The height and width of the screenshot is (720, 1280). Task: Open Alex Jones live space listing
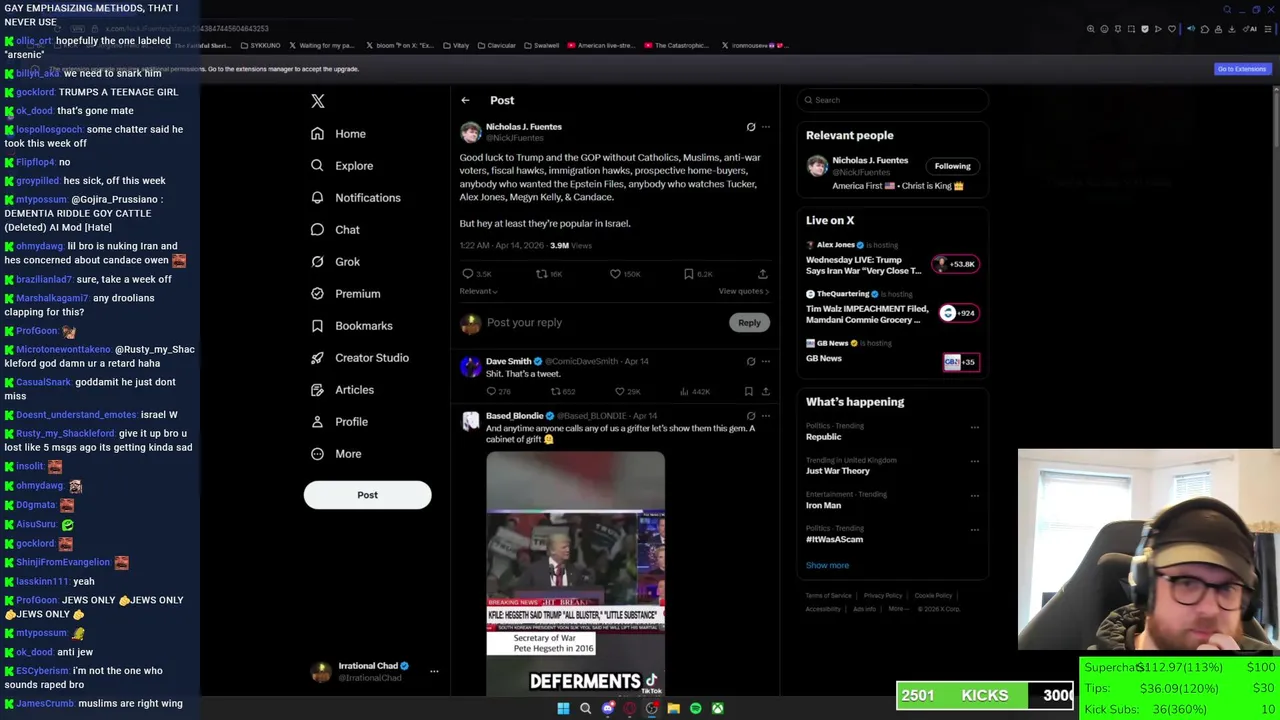pos(893,258)
